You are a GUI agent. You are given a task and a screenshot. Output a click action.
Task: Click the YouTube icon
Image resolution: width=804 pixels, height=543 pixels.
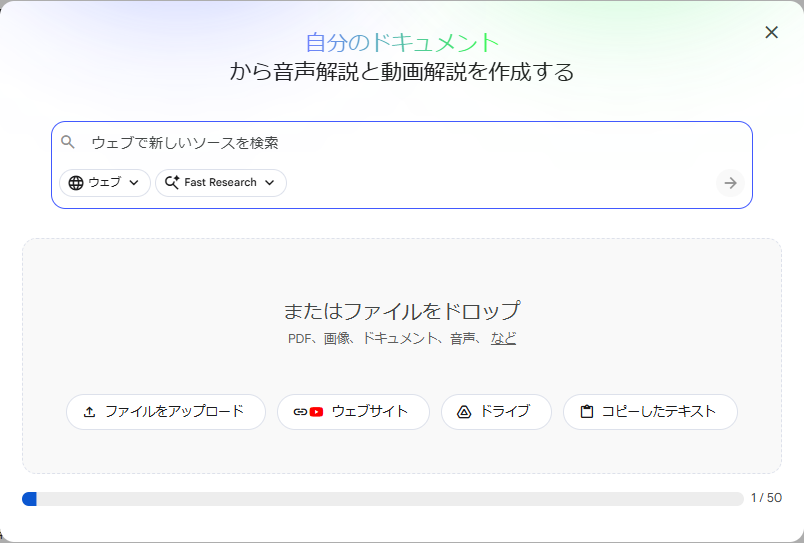316,412
